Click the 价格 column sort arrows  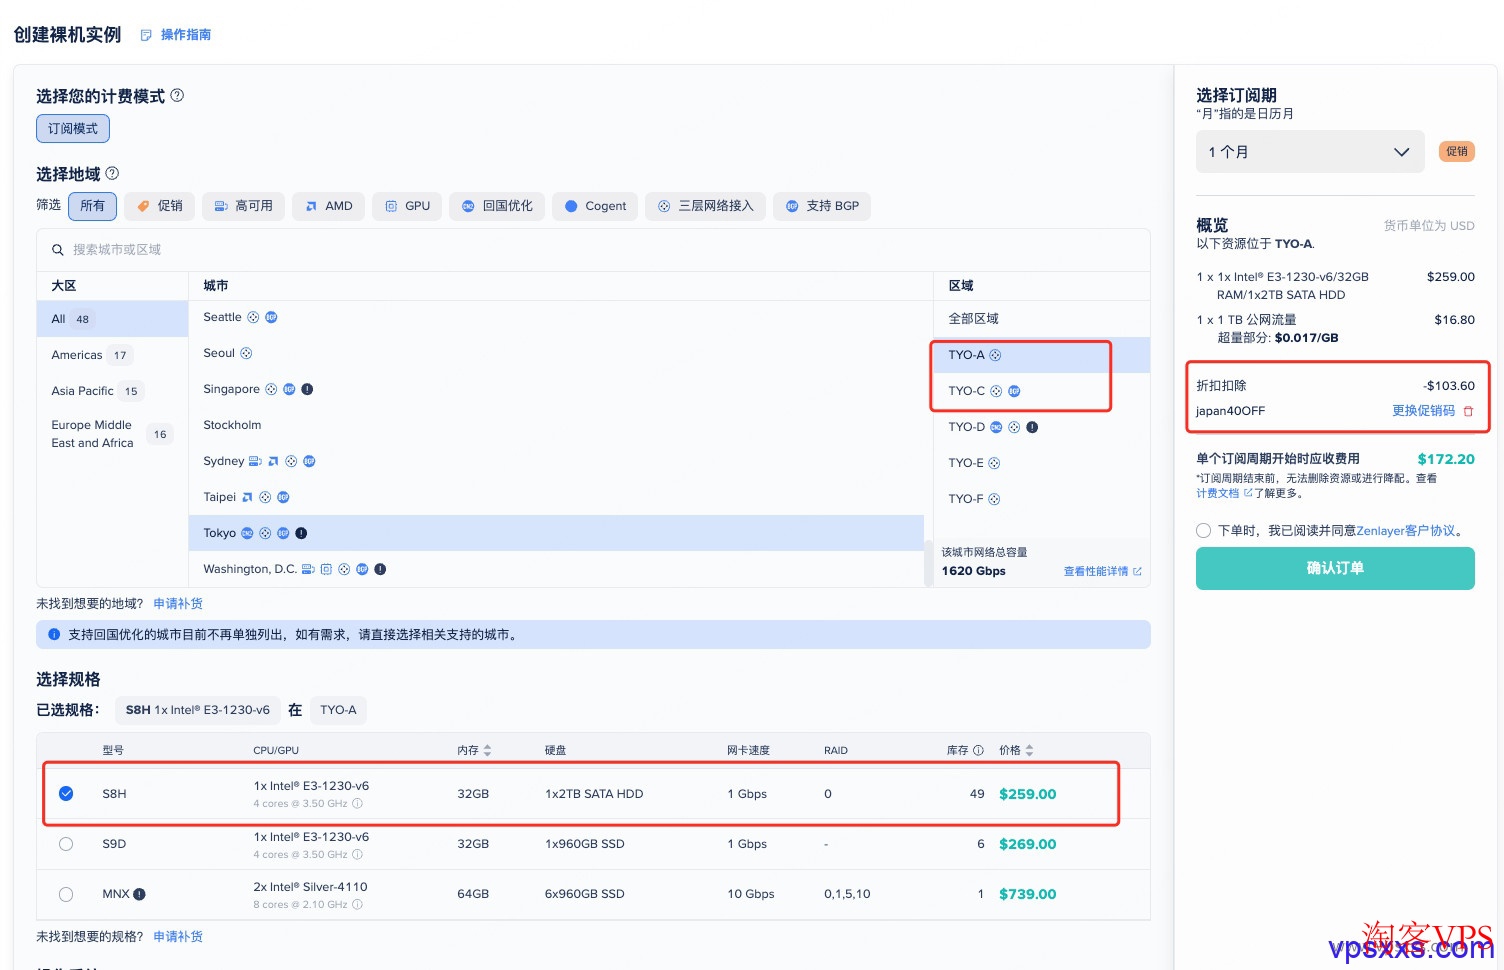click(1030, 750)
